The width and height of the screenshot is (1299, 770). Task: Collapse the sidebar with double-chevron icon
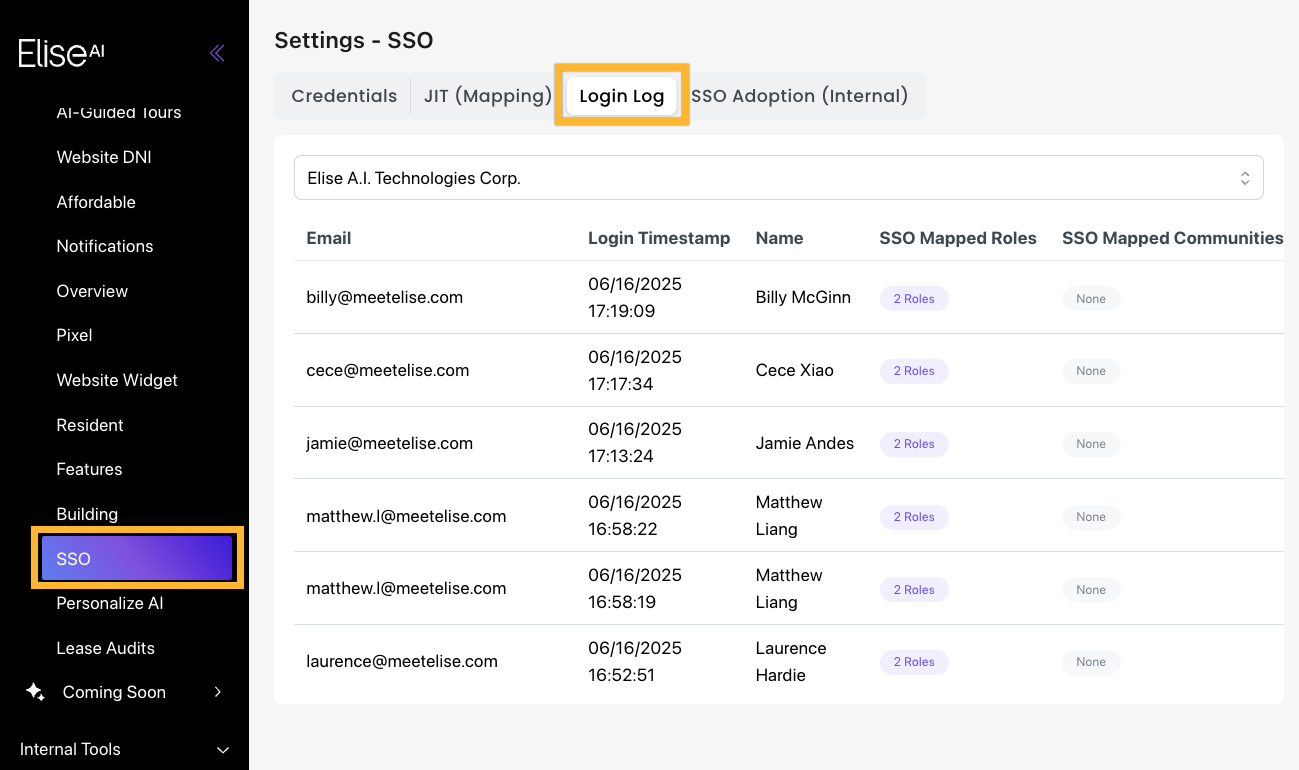pos(217,53)
